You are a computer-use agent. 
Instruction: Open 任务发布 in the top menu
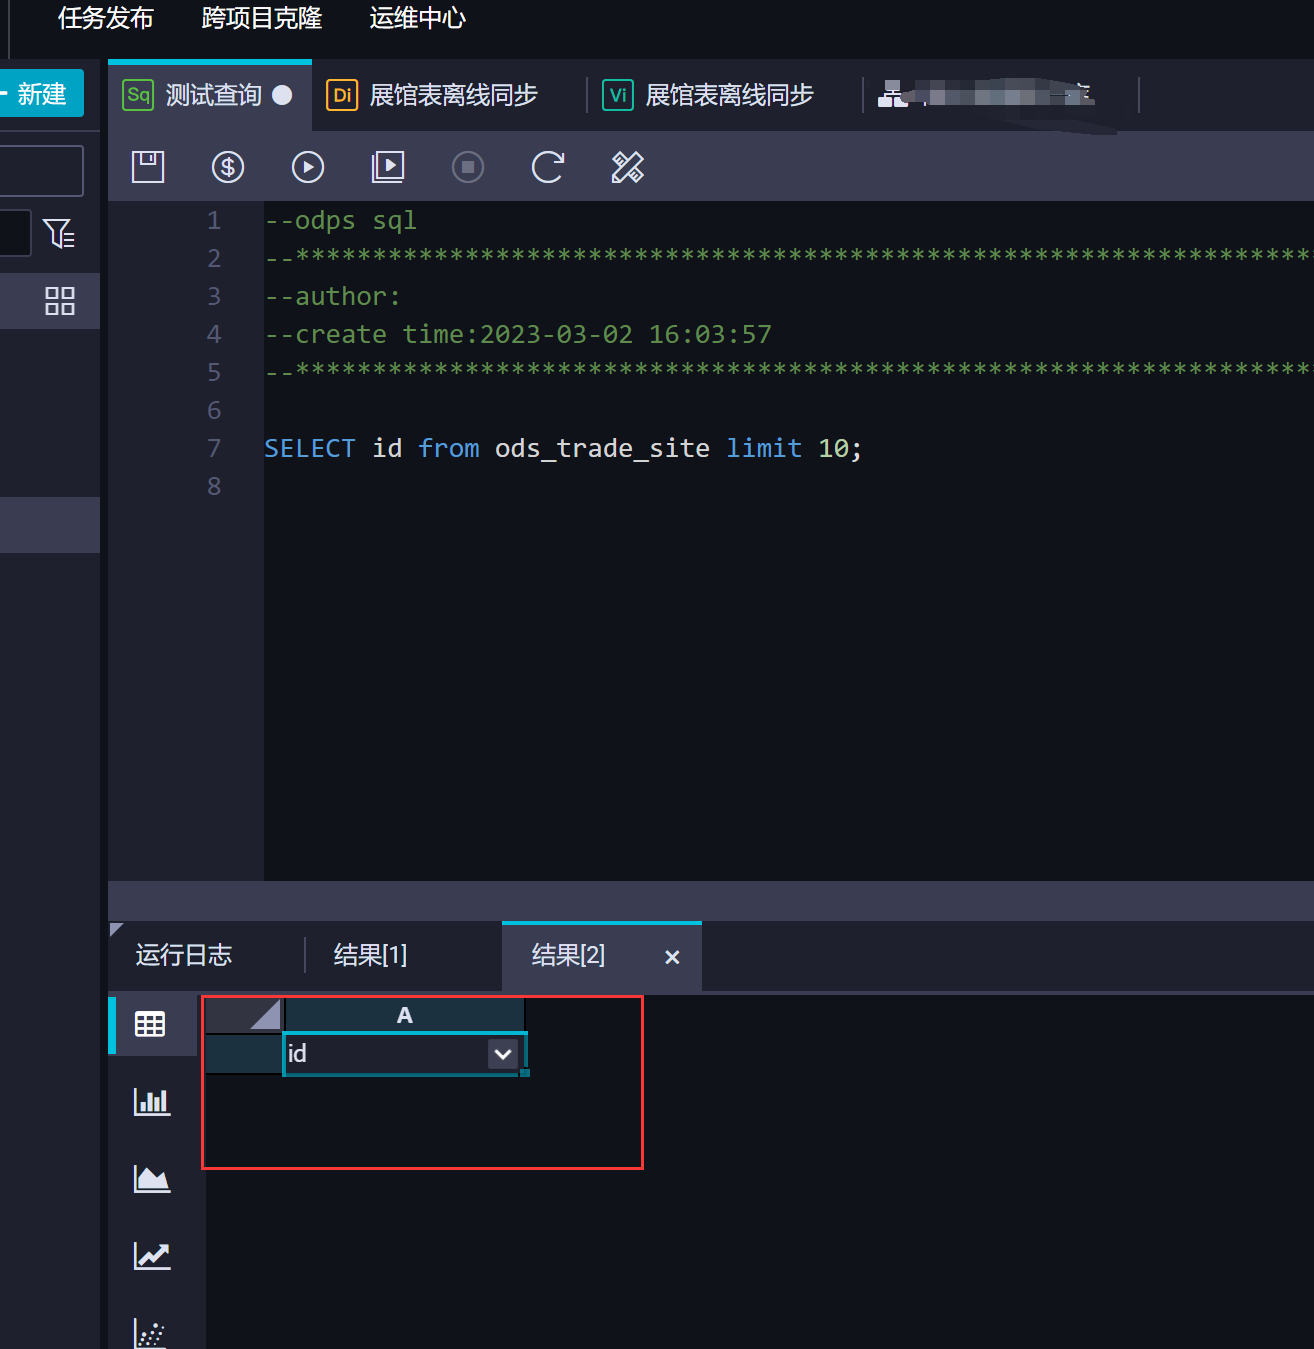point(106,18)
